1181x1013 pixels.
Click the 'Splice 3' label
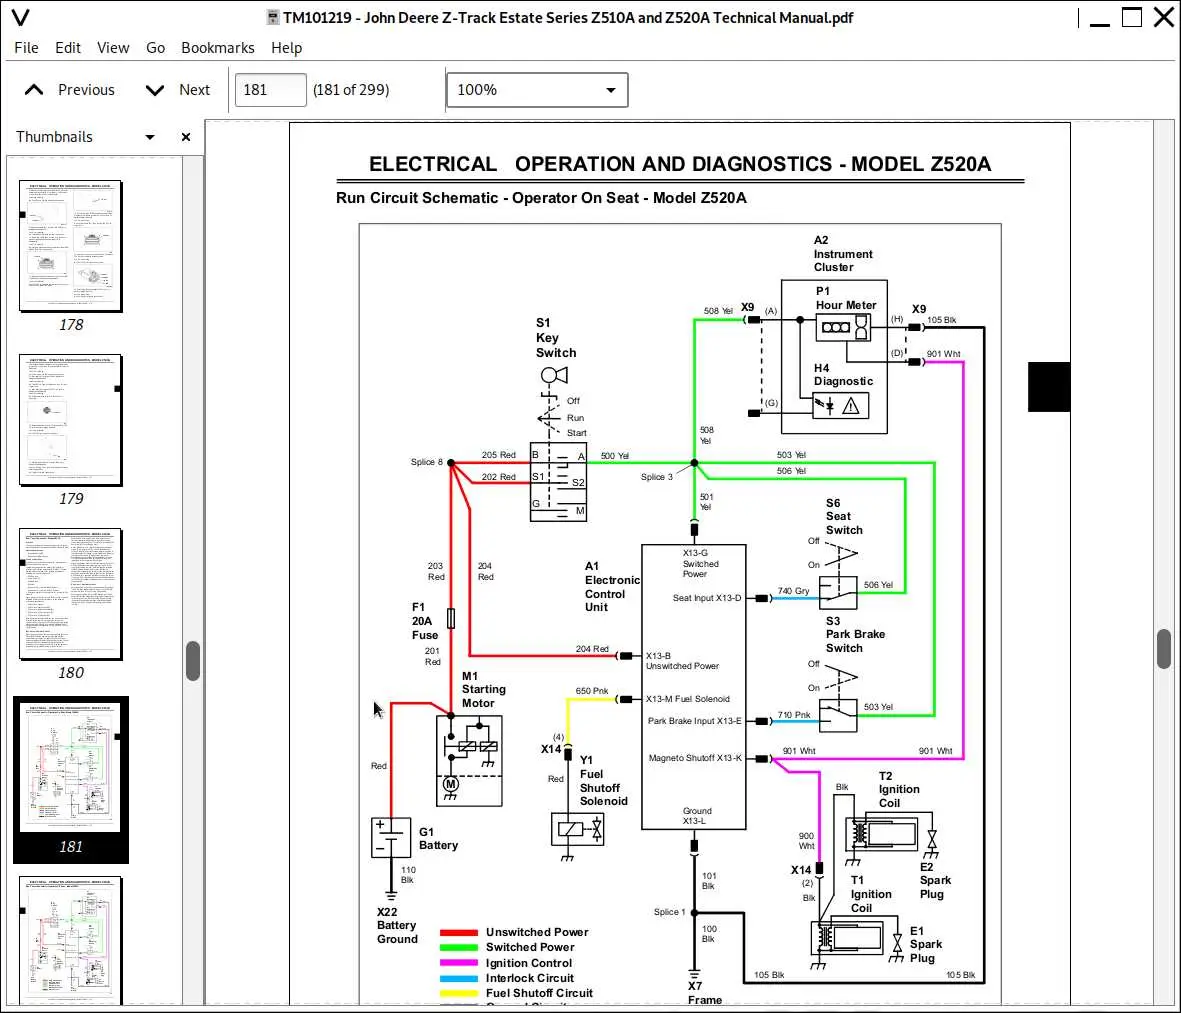[657, 477]
